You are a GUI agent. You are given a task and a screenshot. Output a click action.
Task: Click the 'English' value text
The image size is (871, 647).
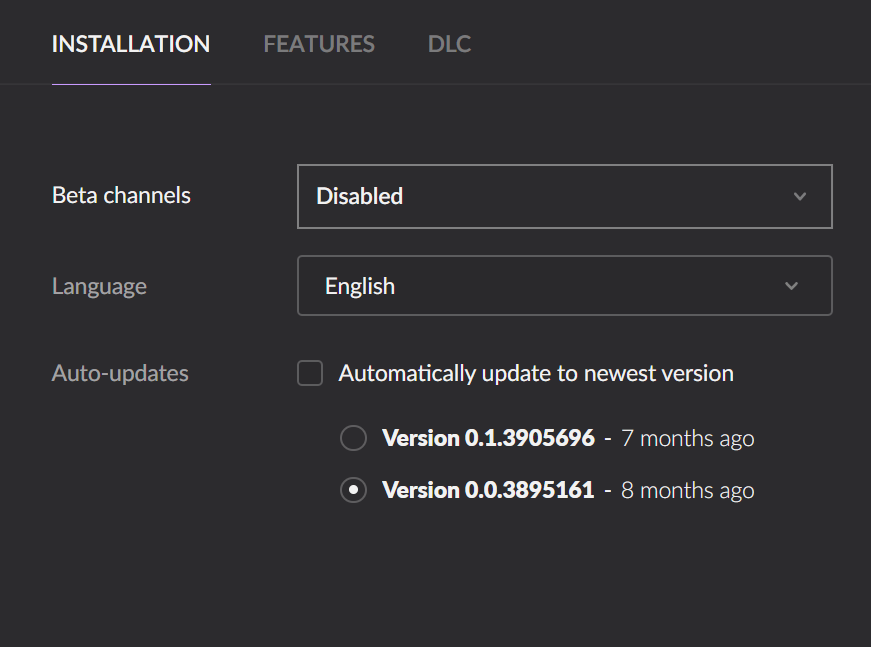point(360,287)
